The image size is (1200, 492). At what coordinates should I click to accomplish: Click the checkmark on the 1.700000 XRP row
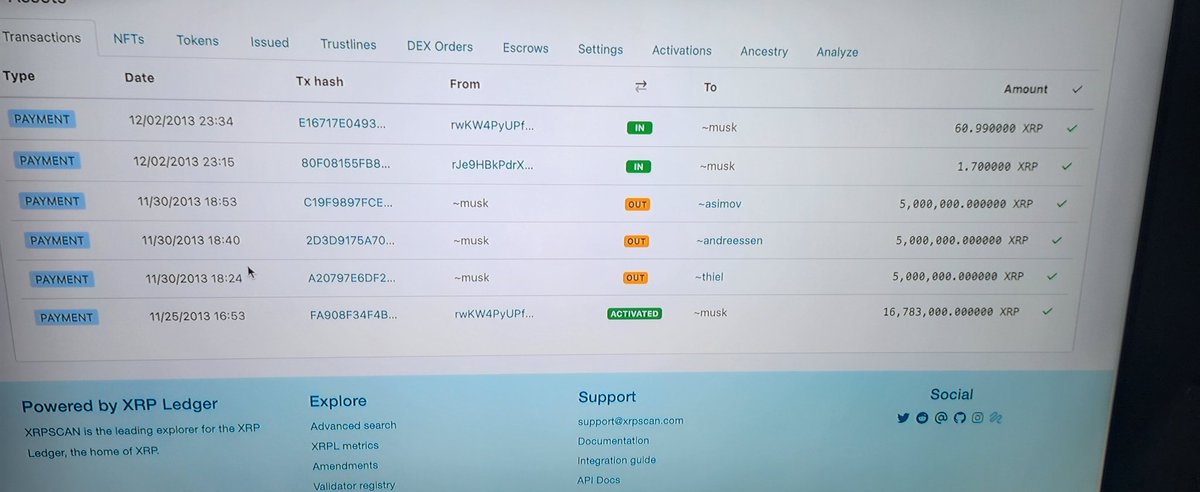(x=1068, y=166)
